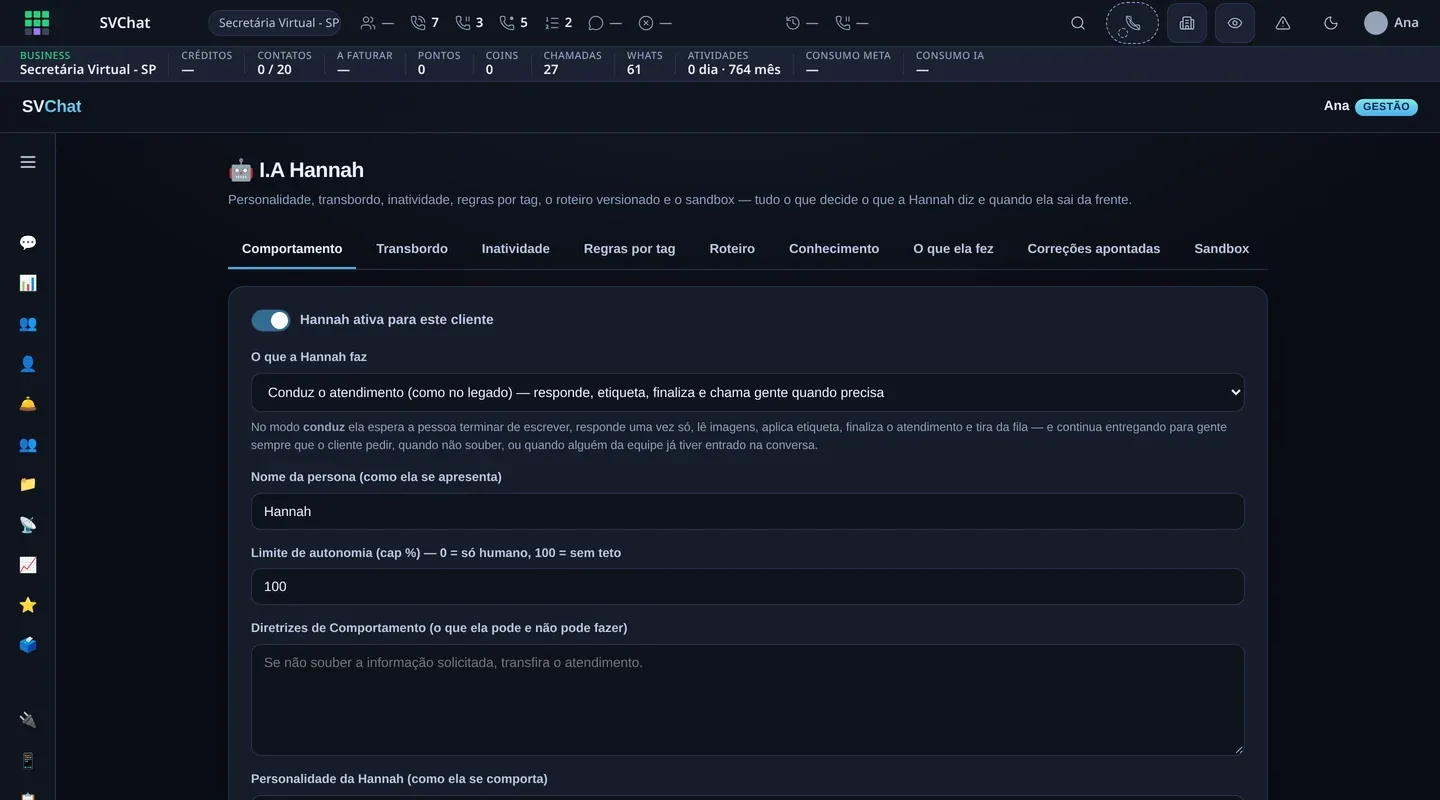Screen dimensions: 1440x800
Task: Toggle dark mode moon icon
Action: [x=1331, y=23]
